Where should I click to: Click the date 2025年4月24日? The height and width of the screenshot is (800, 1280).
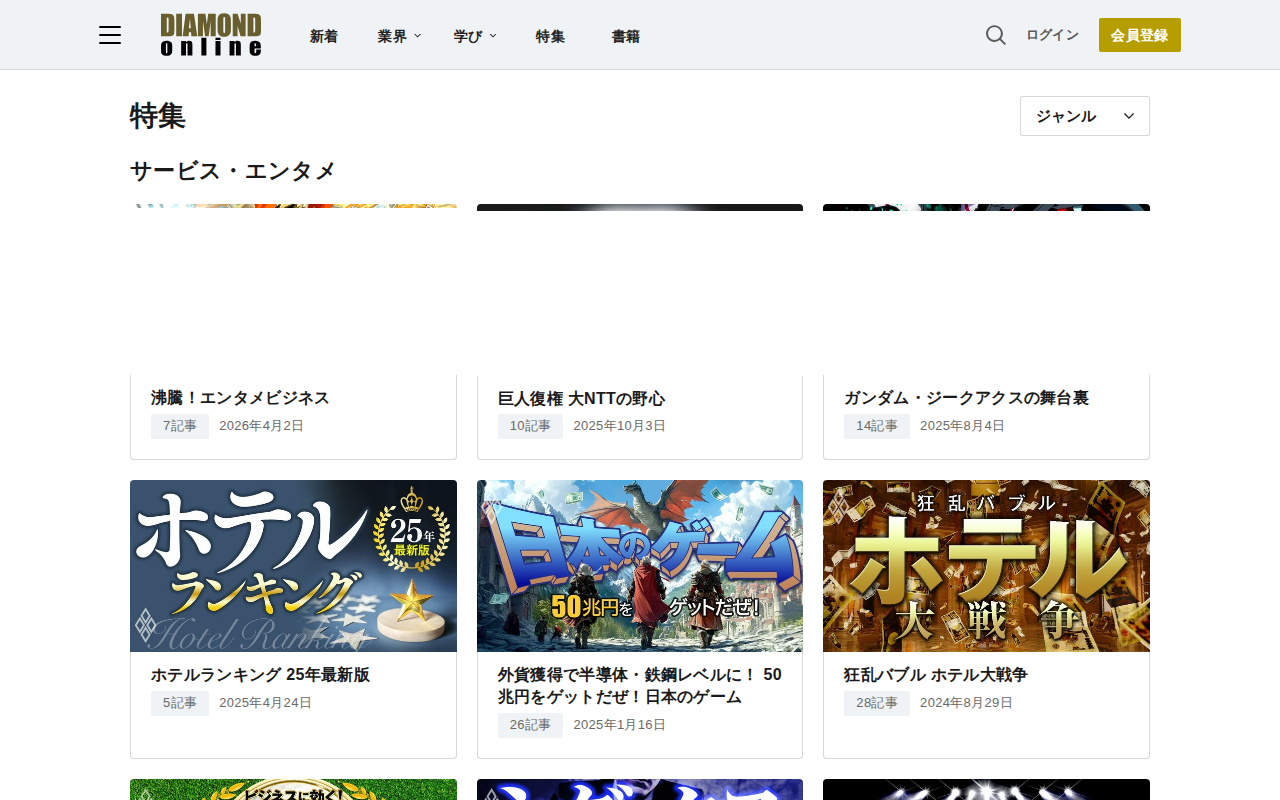coord(265,703)
